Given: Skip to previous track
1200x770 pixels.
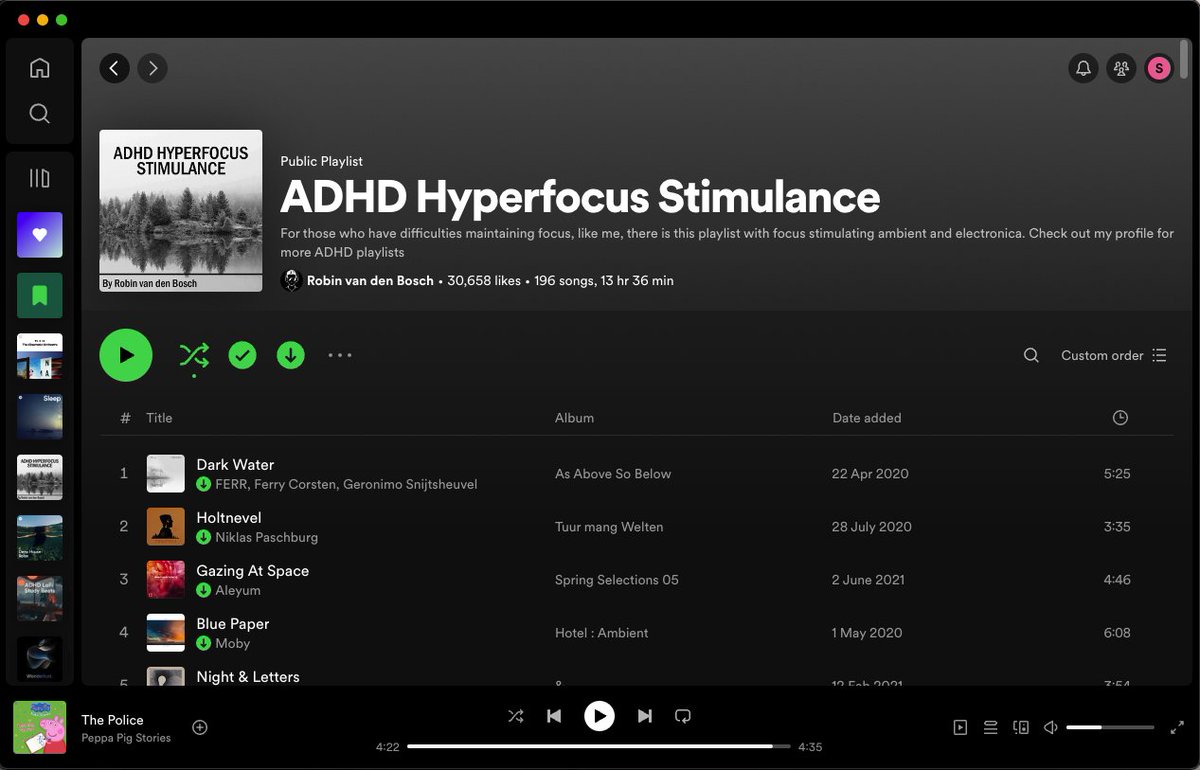Looking at the screenshot, I should (x=554, y=716).
